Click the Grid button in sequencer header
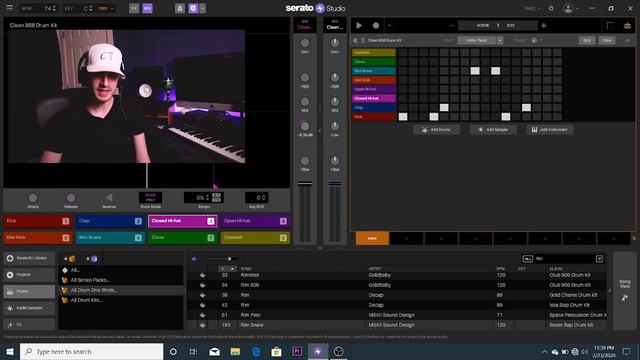 (x=587, y=40)
